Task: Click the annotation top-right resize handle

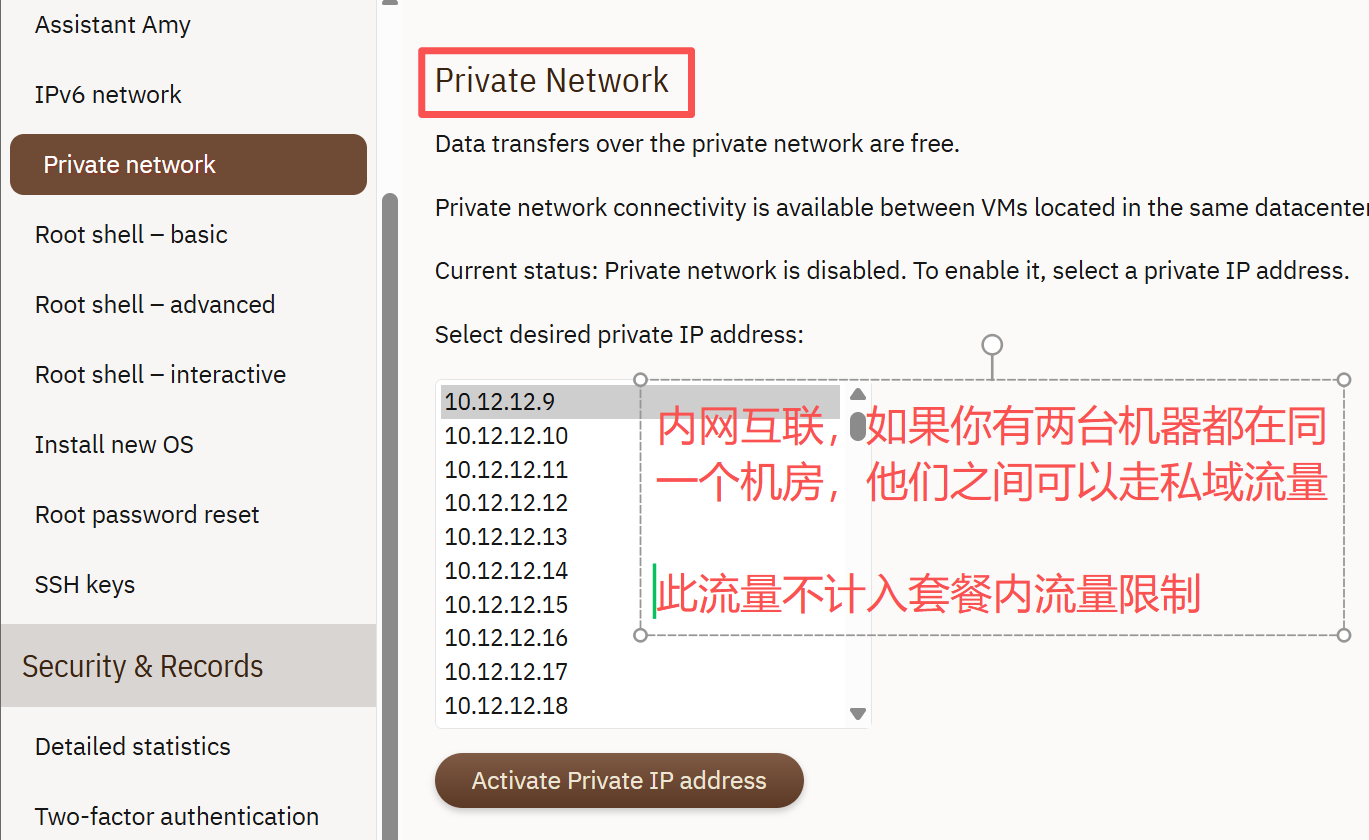Action: (1344, 380)
